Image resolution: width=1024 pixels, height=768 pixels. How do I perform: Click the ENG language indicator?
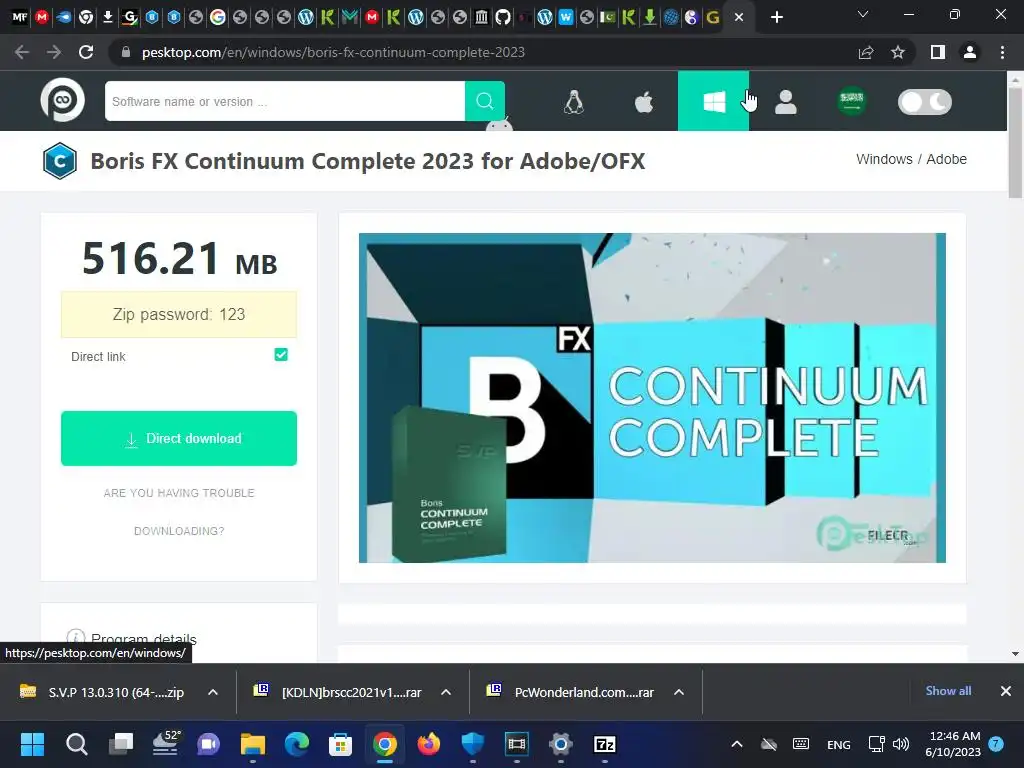pyautogui.click(x=839, y=744)
